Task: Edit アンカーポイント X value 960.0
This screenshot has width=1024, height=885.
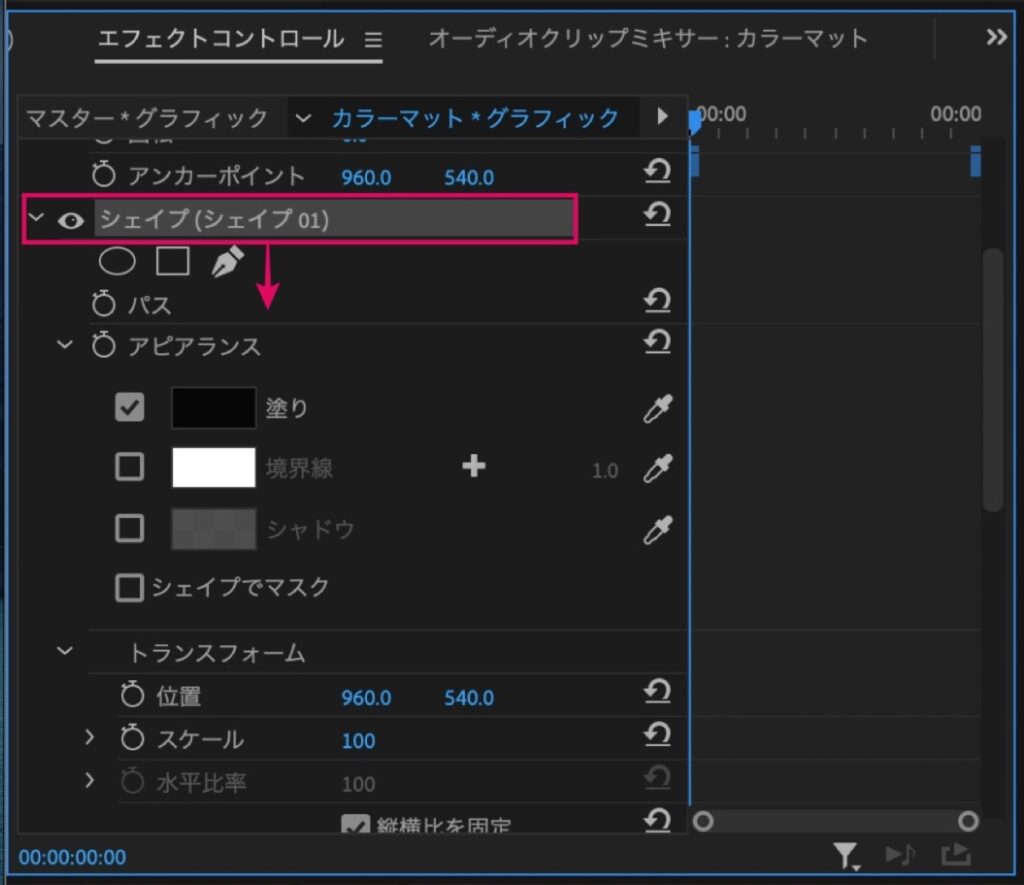Action: click(366, 177)
